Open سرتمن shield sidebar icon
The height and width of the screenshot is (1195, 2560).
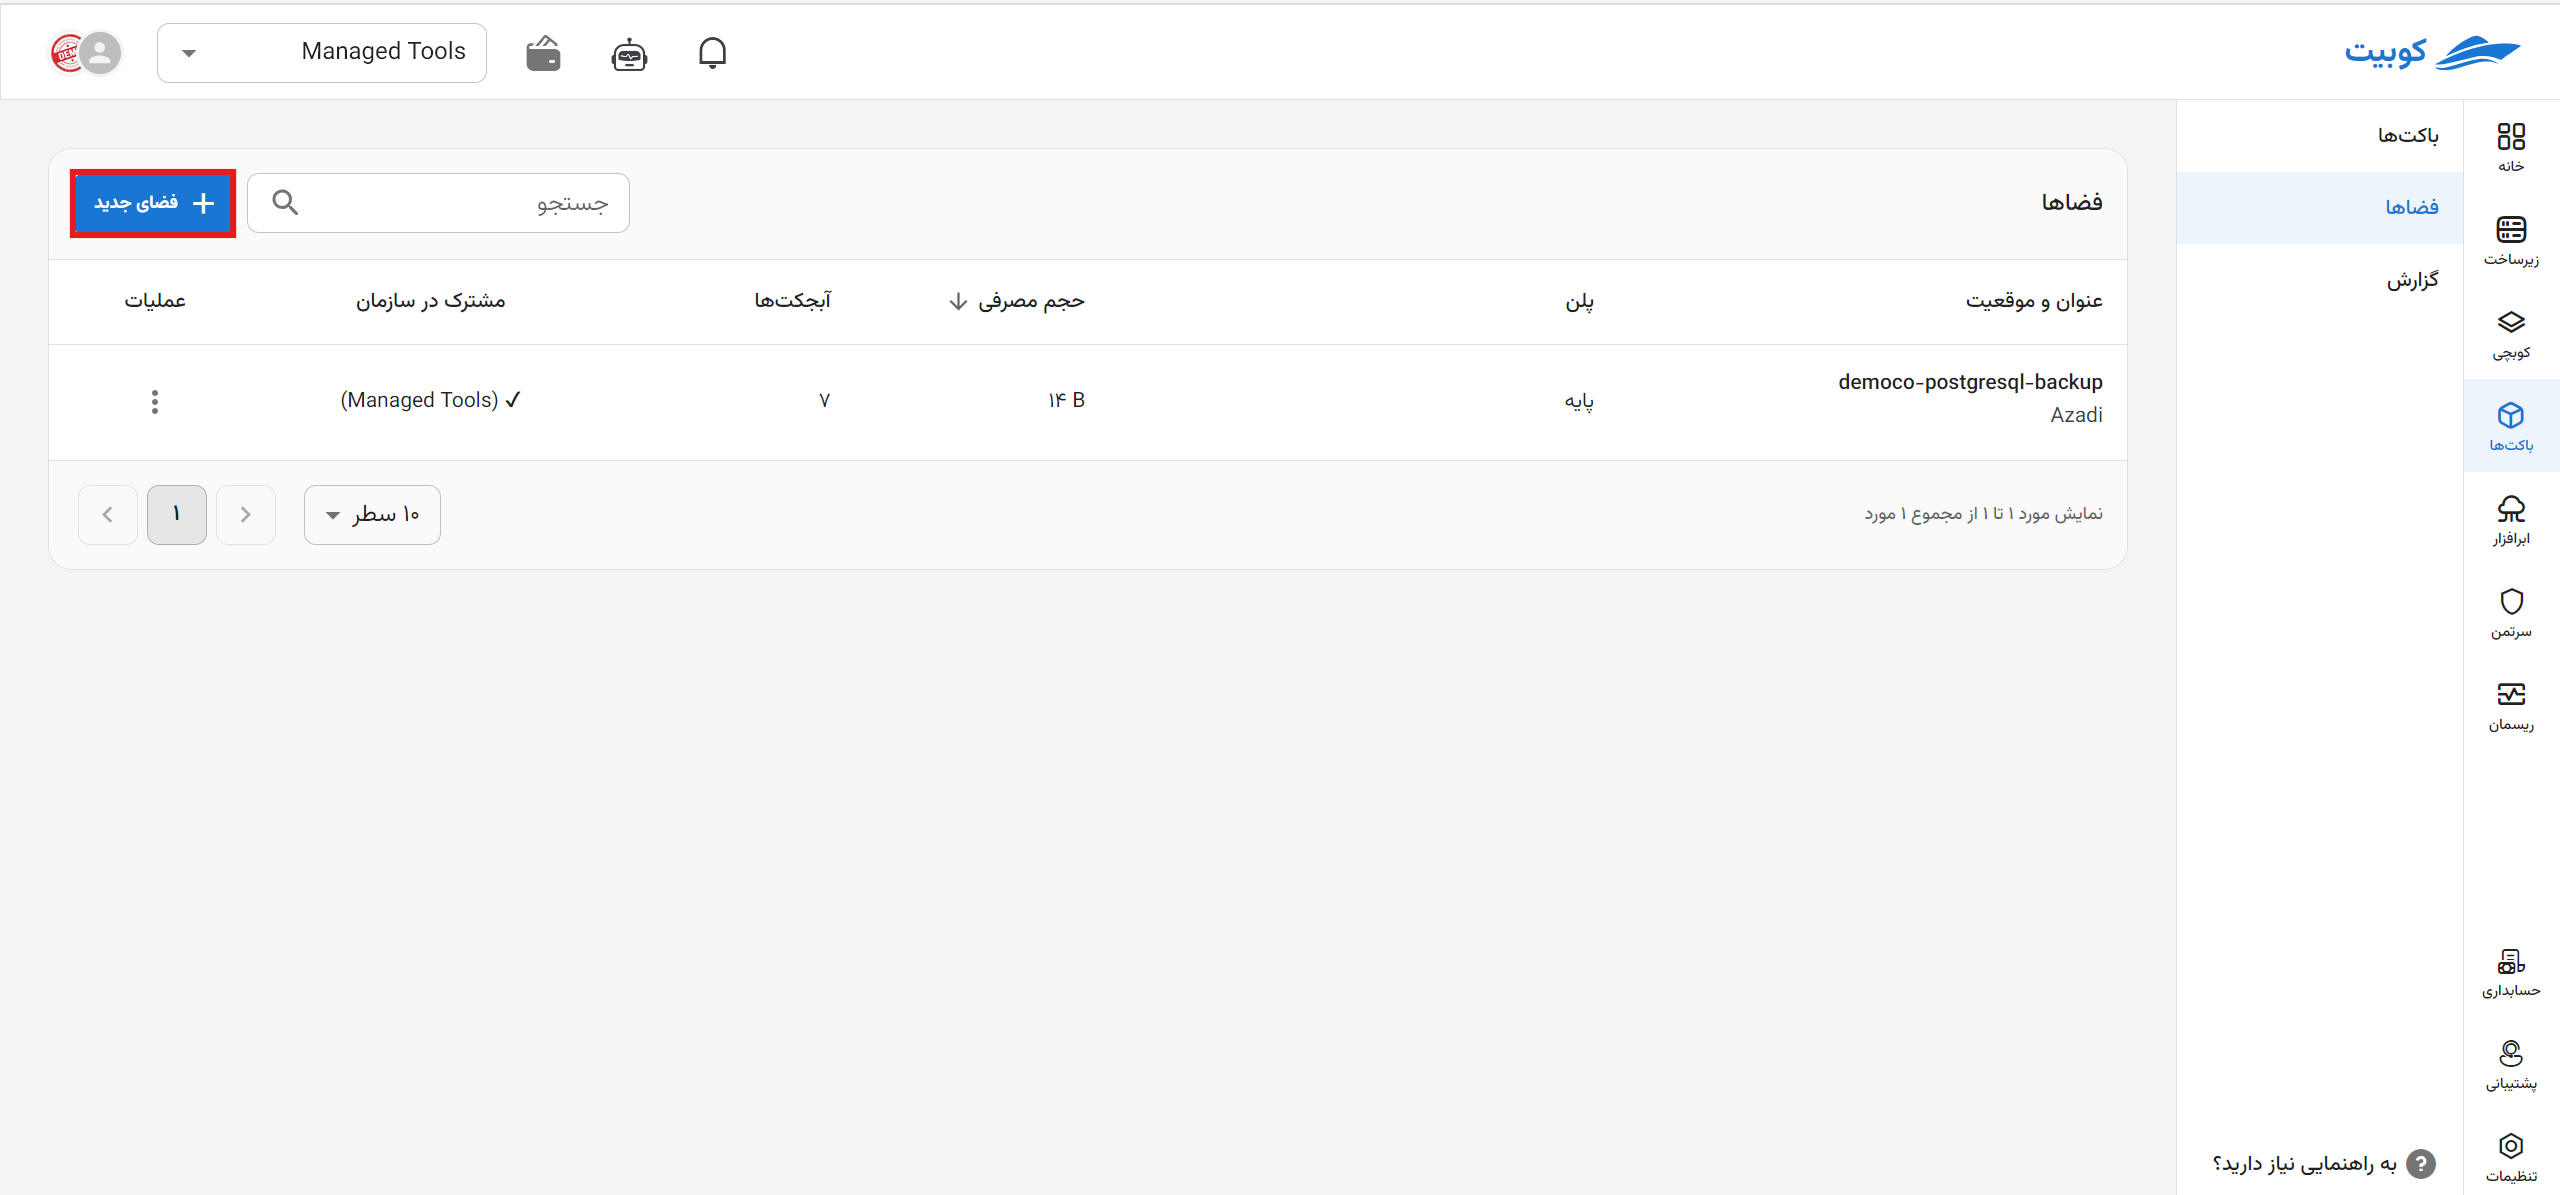coord(2511,613)
